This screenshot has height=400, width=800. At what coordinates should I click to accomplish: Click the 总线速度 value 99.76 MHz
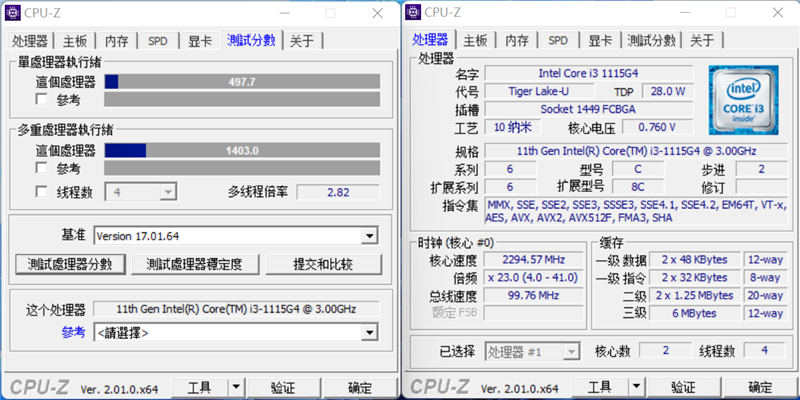(x=533, y=295)
